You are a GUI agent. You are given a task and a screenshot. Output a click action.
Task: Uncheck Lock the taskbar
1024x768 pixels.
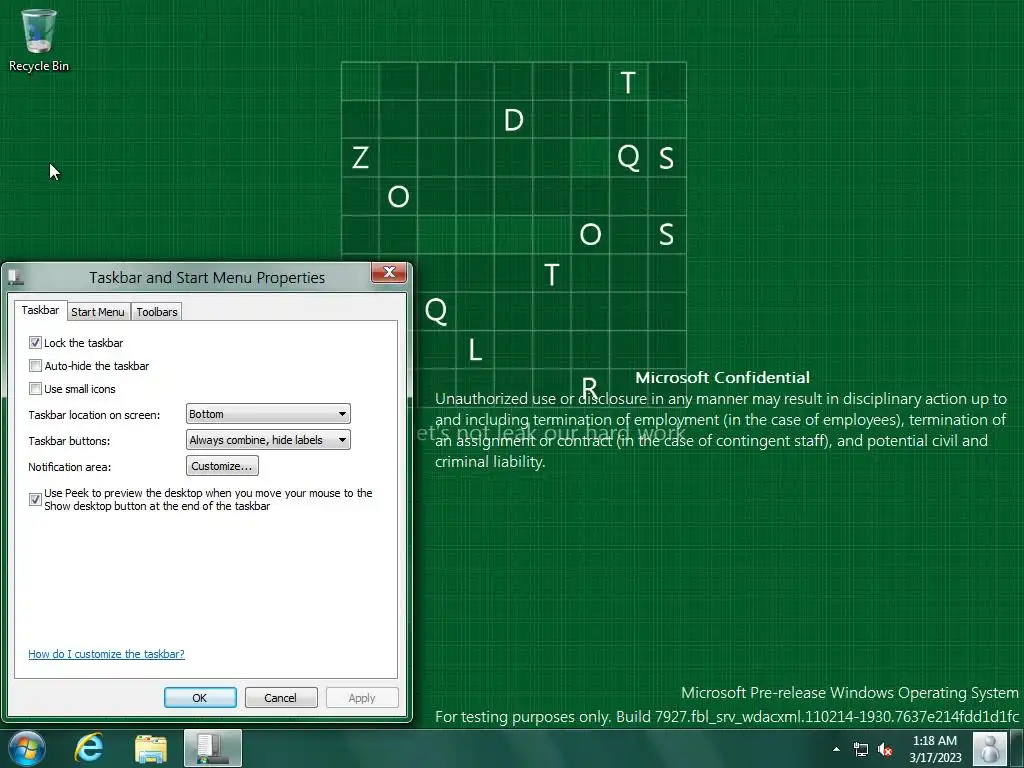35,343
